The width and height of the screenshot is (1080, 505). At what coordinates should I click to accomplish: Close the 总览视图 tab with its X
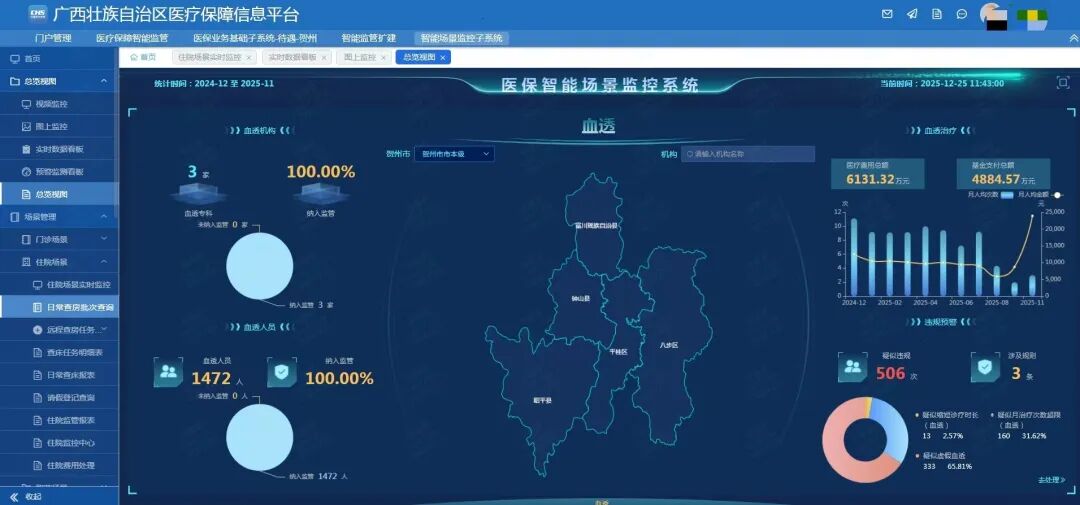coord(443,57)
